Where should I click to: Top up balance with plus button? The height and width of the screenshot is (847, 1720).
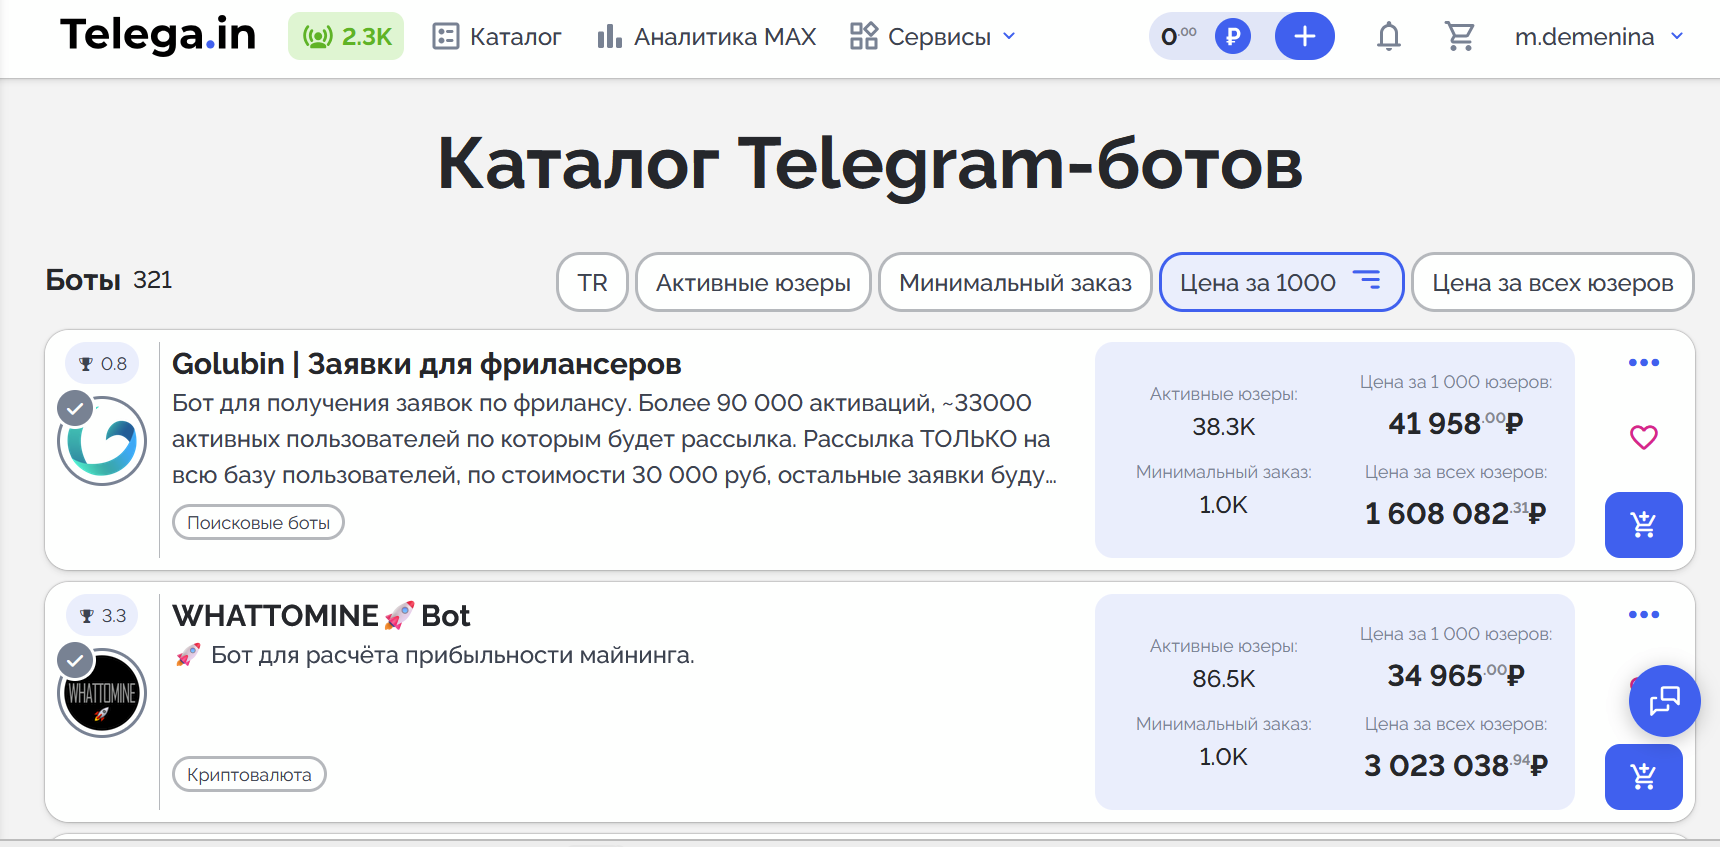[1304, 37]
